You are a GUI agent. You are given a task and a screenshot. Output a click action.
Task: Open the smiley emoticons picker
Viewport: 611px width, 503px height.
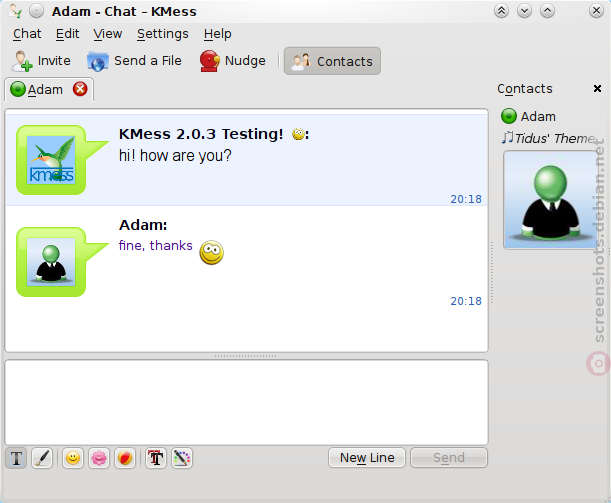pos(73,458)
